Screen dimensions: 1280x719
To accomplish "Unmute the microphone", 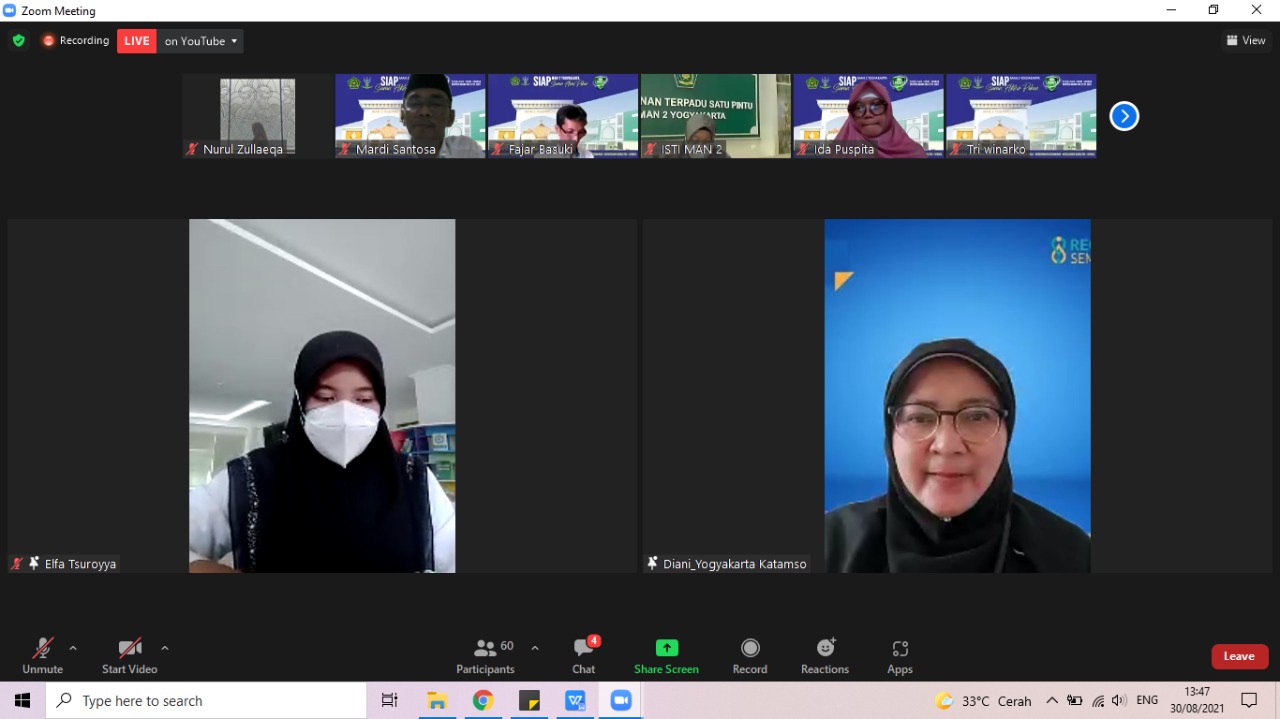I will [x=42, y=656].
